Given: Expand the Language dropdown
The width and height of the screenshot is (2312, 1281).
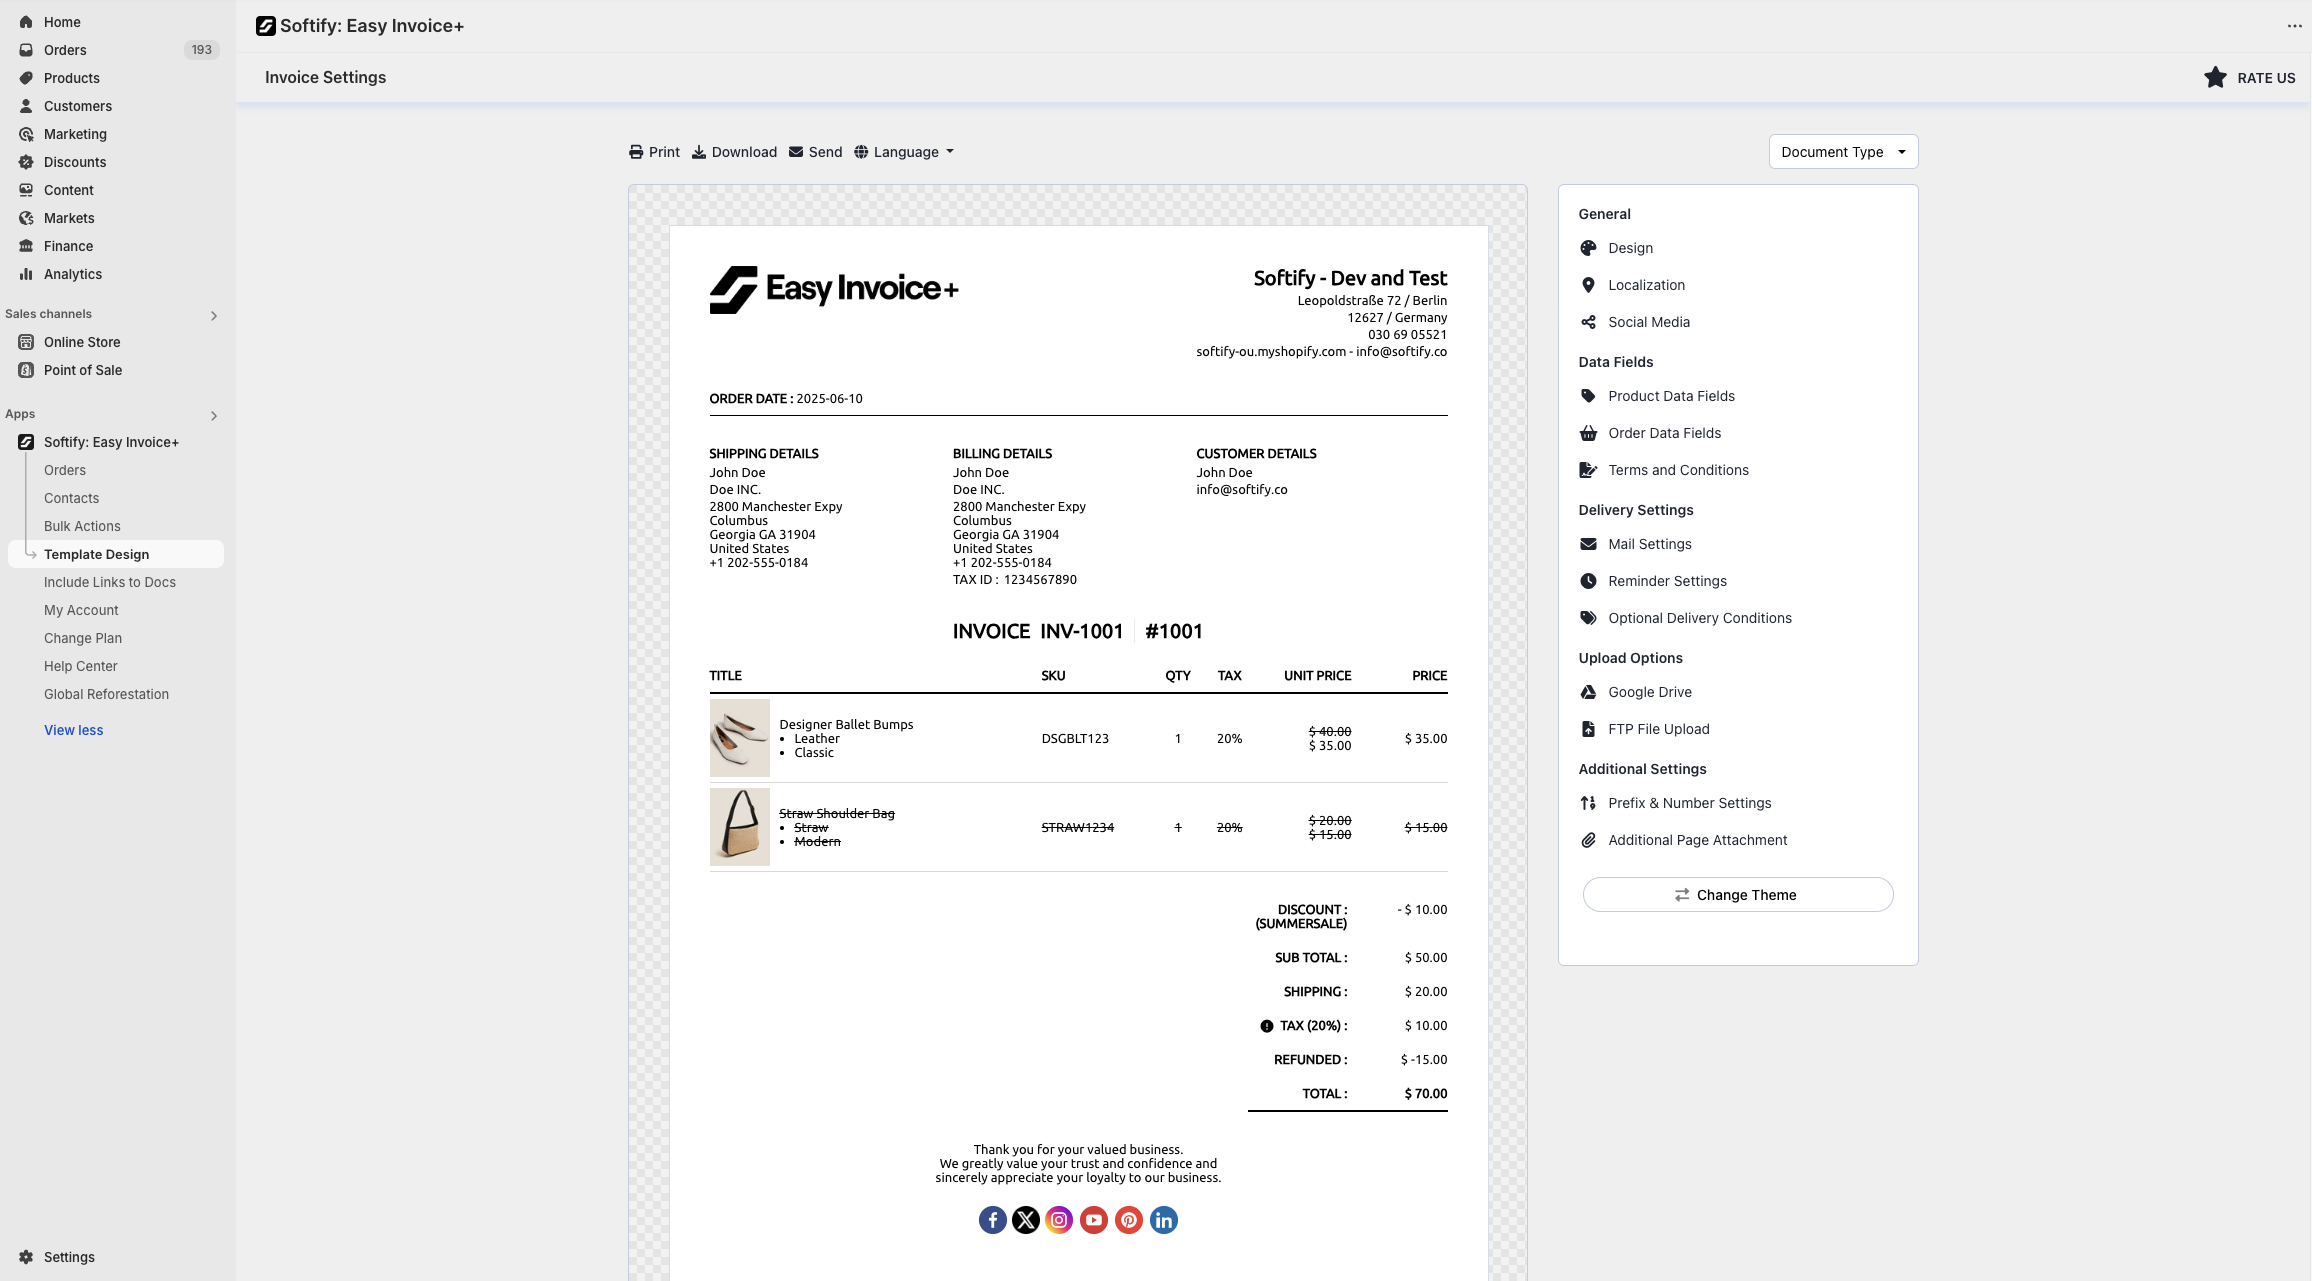Looking at the screenshot, I should point(905,152).
